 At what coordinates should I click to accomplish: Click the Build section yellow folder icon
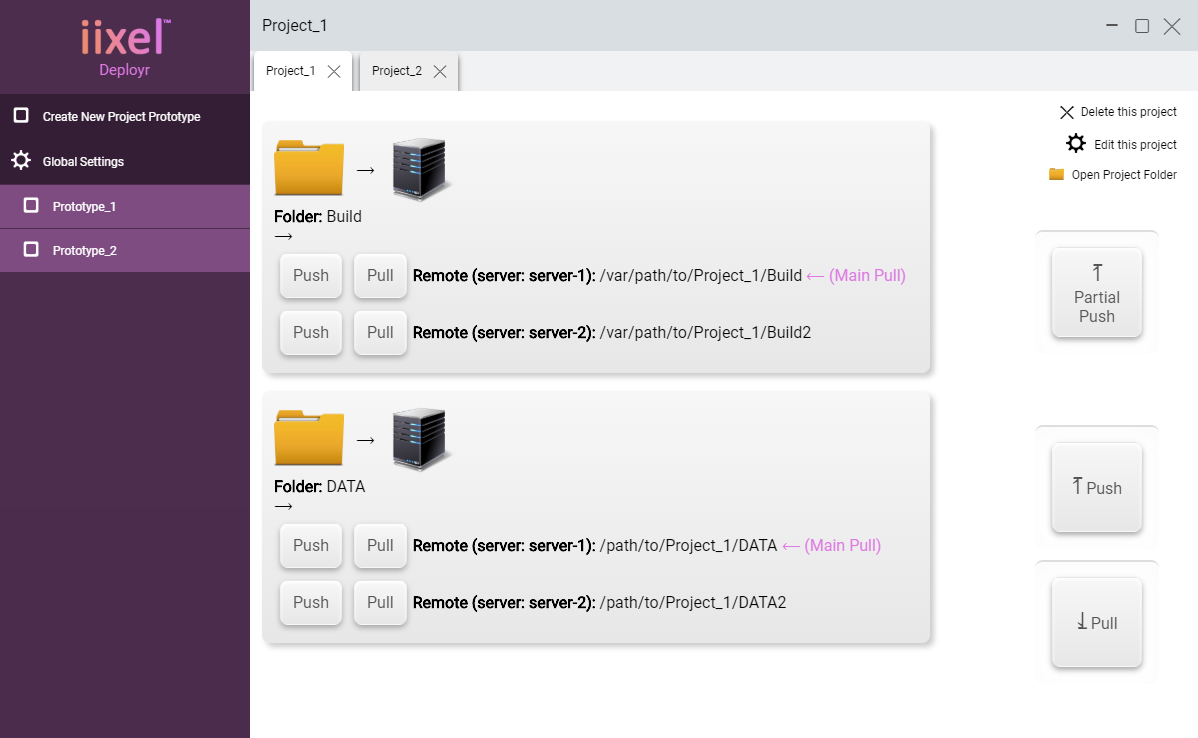(309, 168)
